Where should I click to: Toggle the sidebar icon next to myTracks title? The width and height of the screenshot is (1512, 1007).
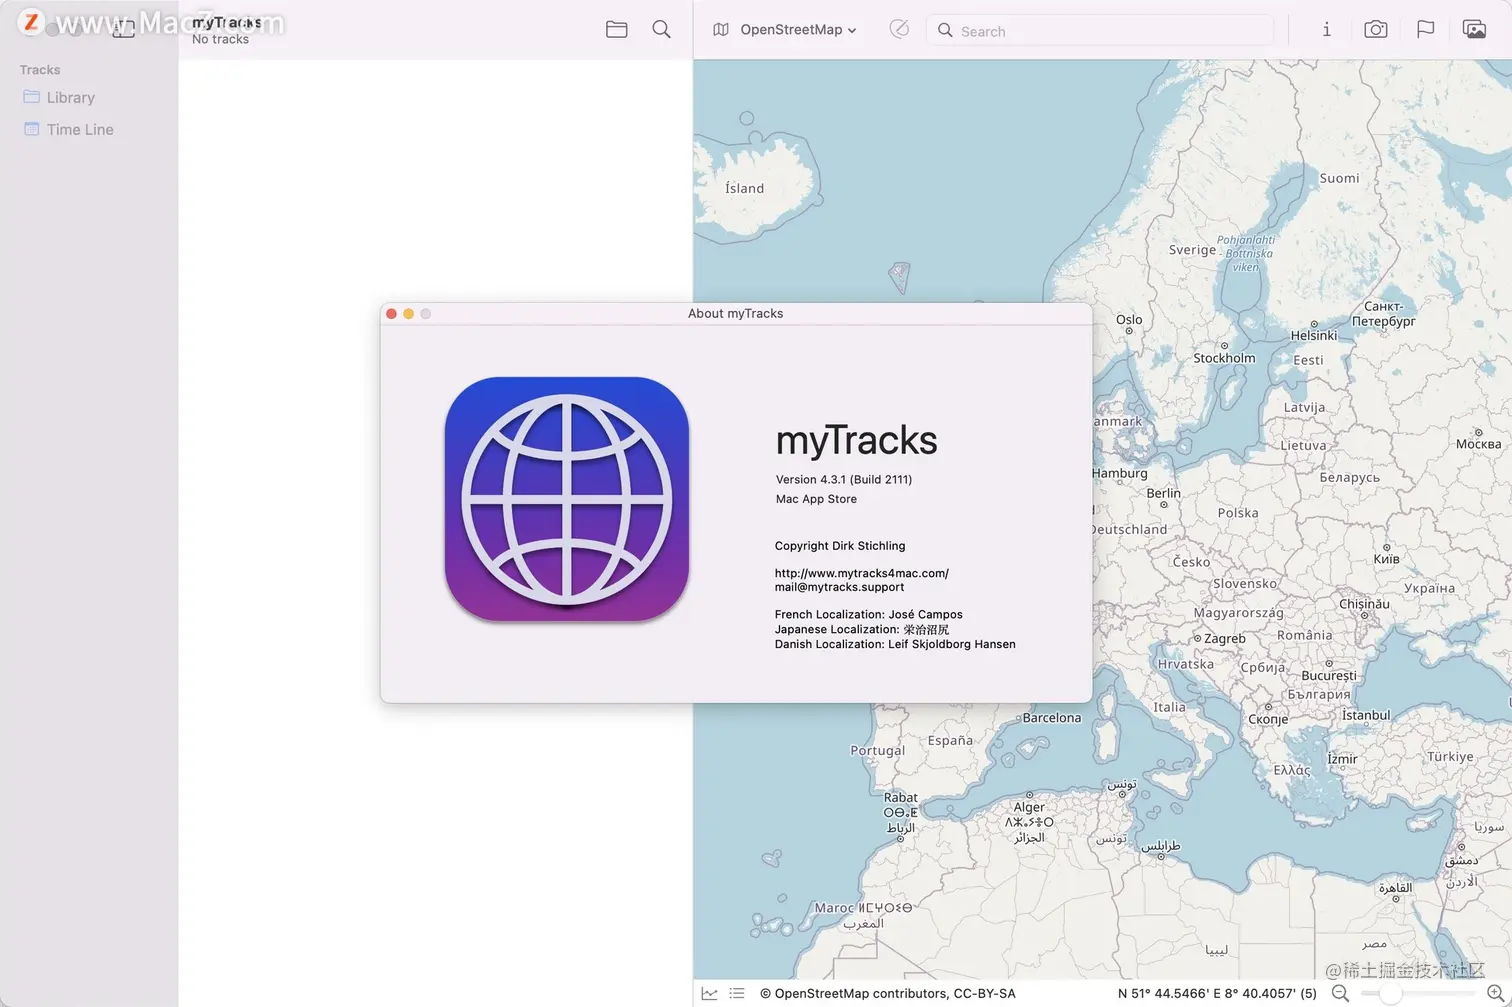click(x=124, y=30)
